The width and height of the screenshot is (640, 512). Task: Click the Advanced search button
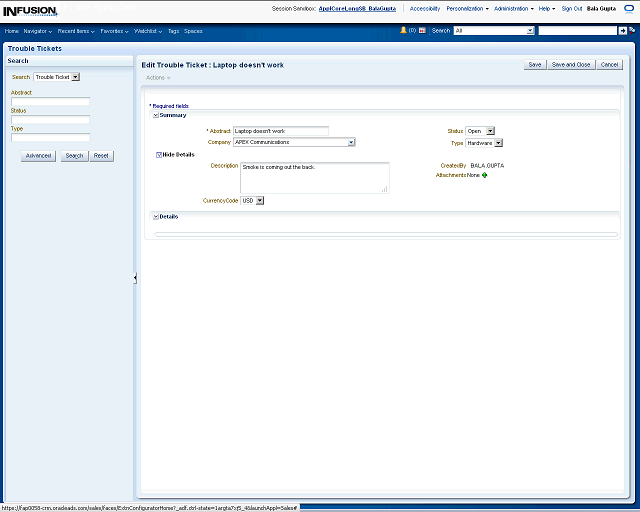pyautogui.click(x=38, y=156)
